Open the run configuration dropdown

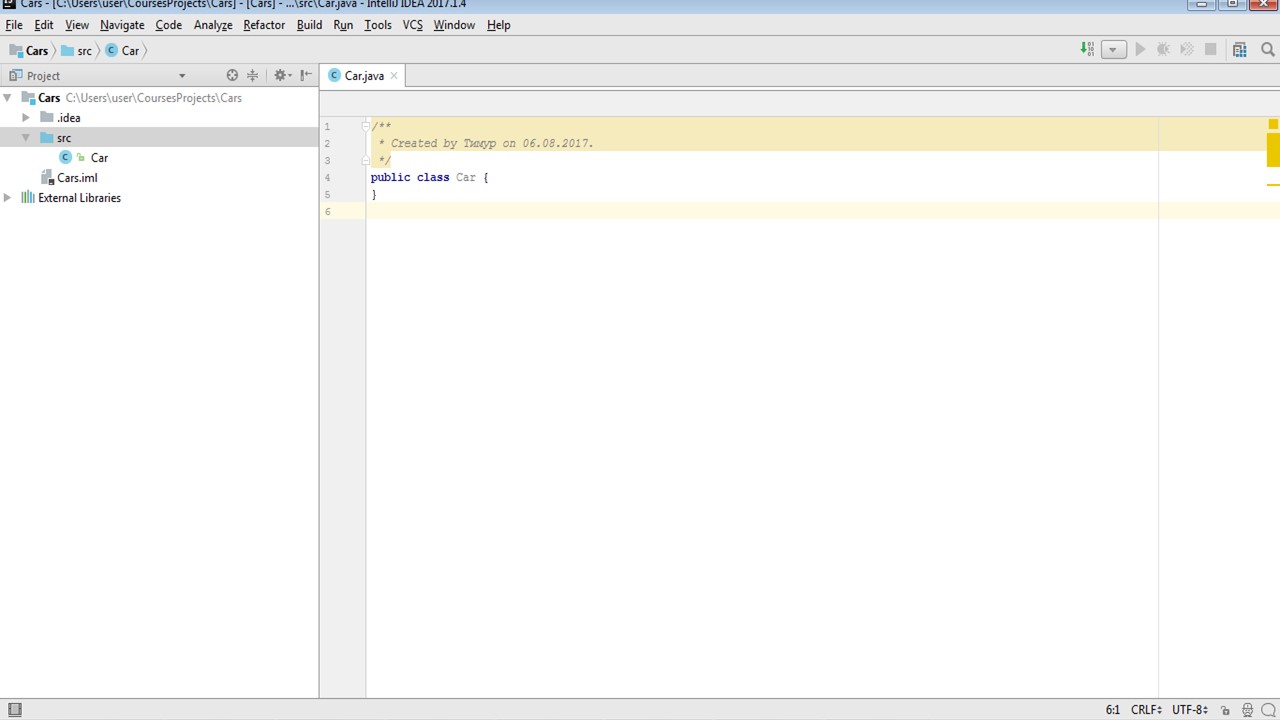(x=1113, y=49)
